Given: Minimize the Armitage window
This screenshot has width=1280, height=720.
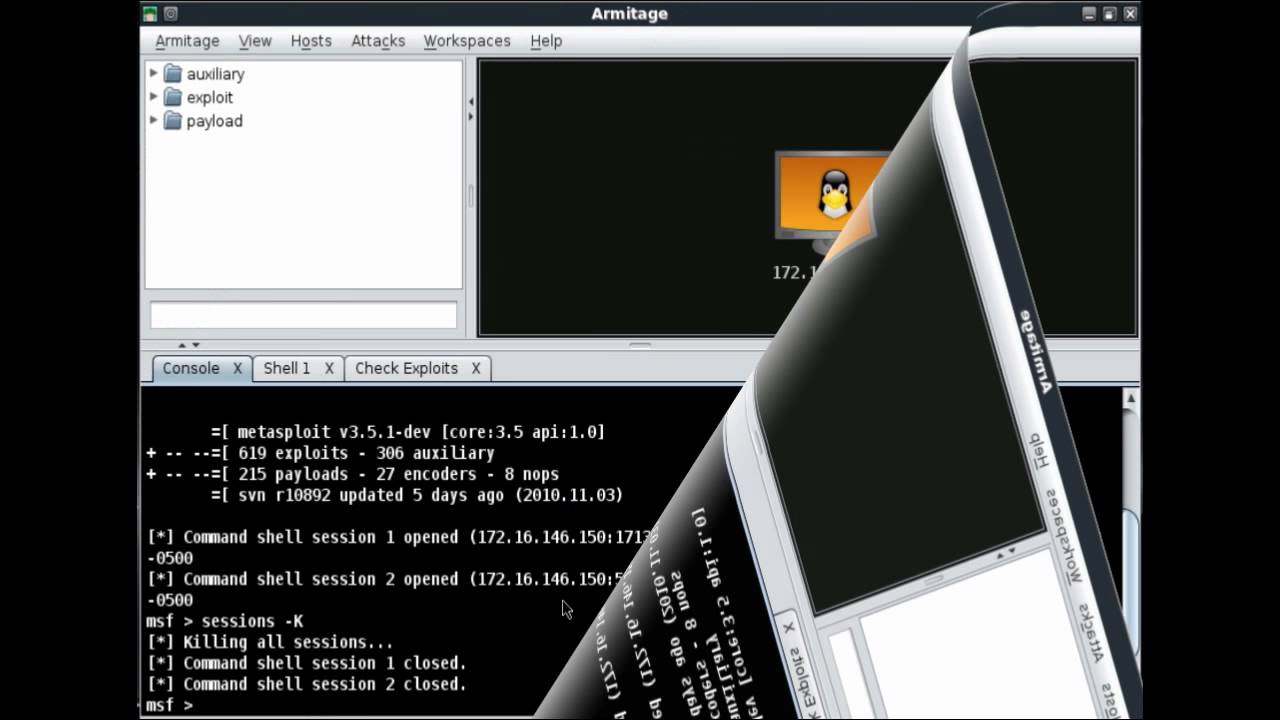Looking at the screenshot, I should [1090, 14].
